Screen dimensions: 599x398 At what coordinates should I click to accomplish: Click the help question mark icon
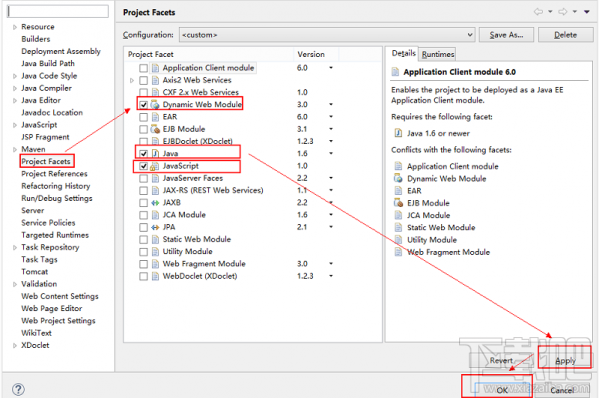coord(18,389)
